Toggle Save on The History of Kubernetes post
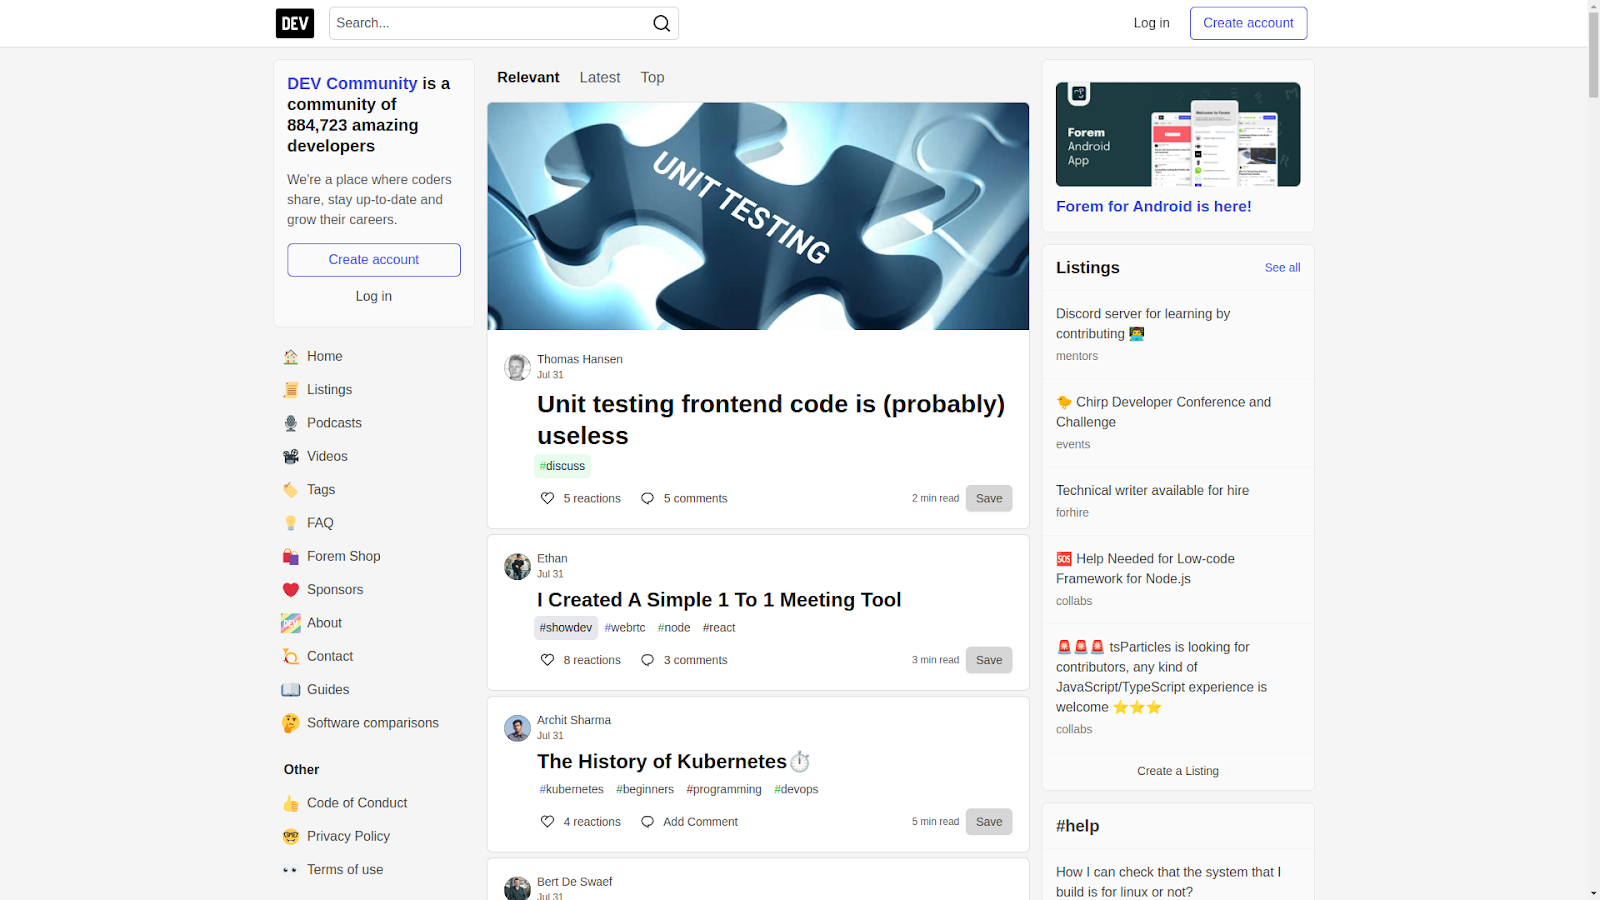 [x=988, y=821]
